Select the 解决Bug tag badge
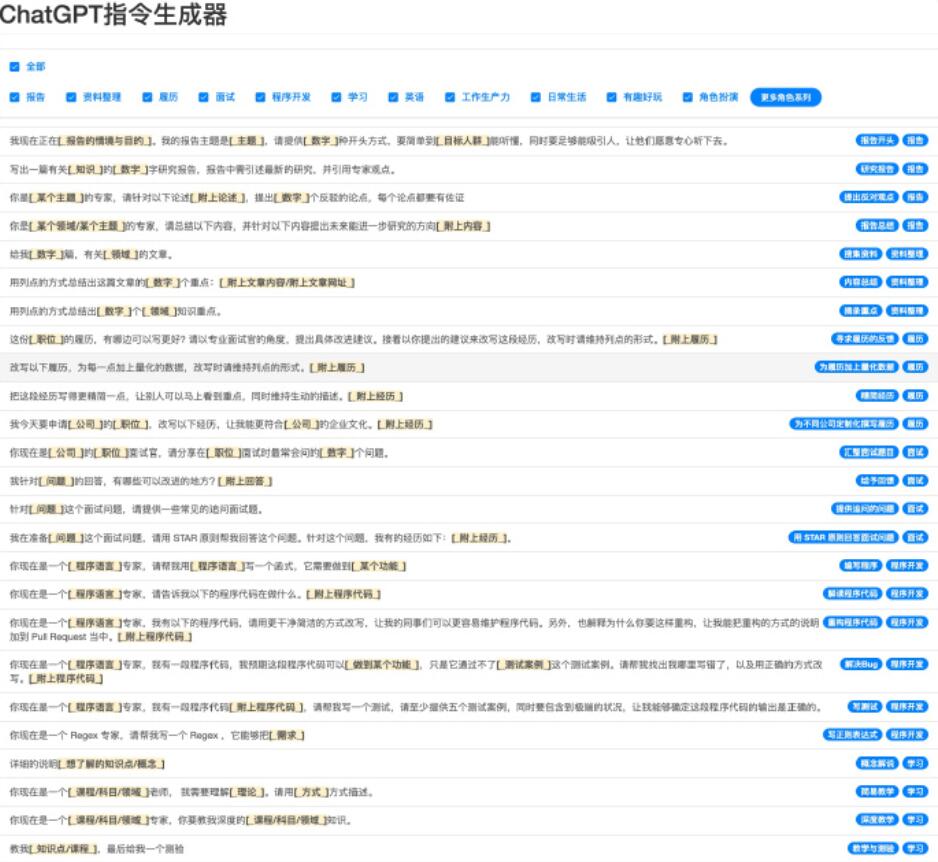 pos(862,663)
